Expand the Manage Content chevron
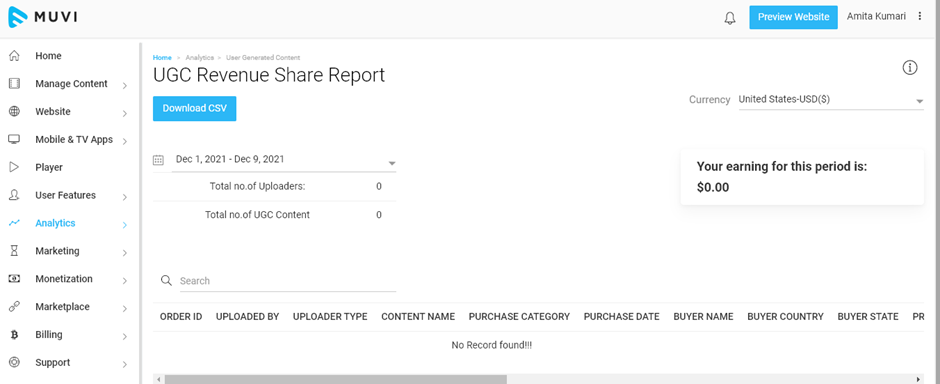The height and width of the screenshot is (384, 940). coord(125,86)
